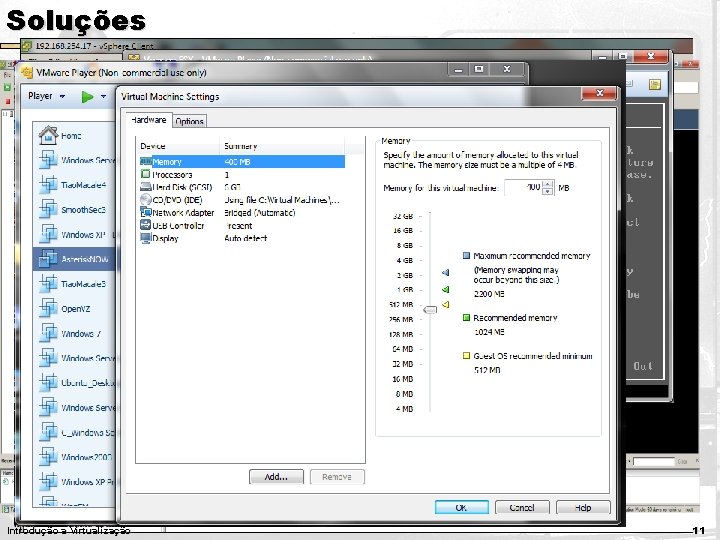The image size is (720, 540).
Task: Select the CD/DVD (IDE) icon
Action: pyautogui.click(x=146, y=199)
